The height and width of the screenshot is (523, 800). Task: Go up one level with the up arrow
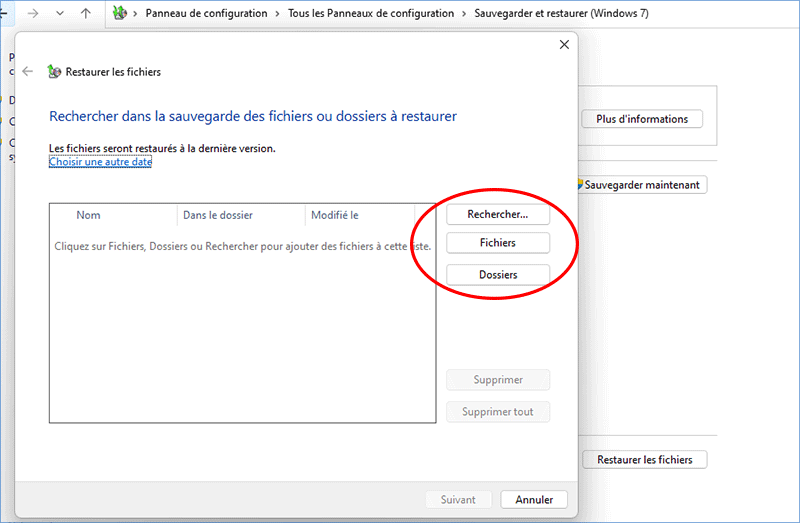click(x=86, y=13)
